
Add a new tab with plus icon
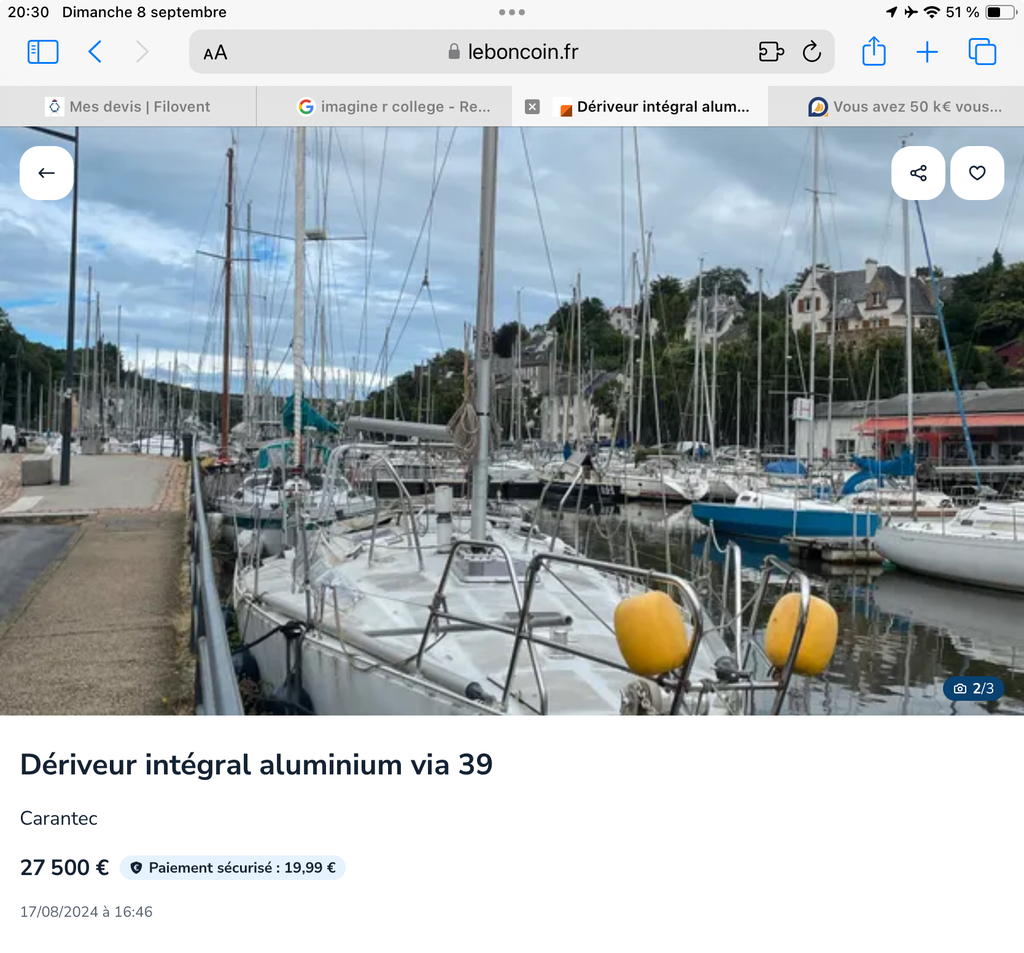[927, 52]
